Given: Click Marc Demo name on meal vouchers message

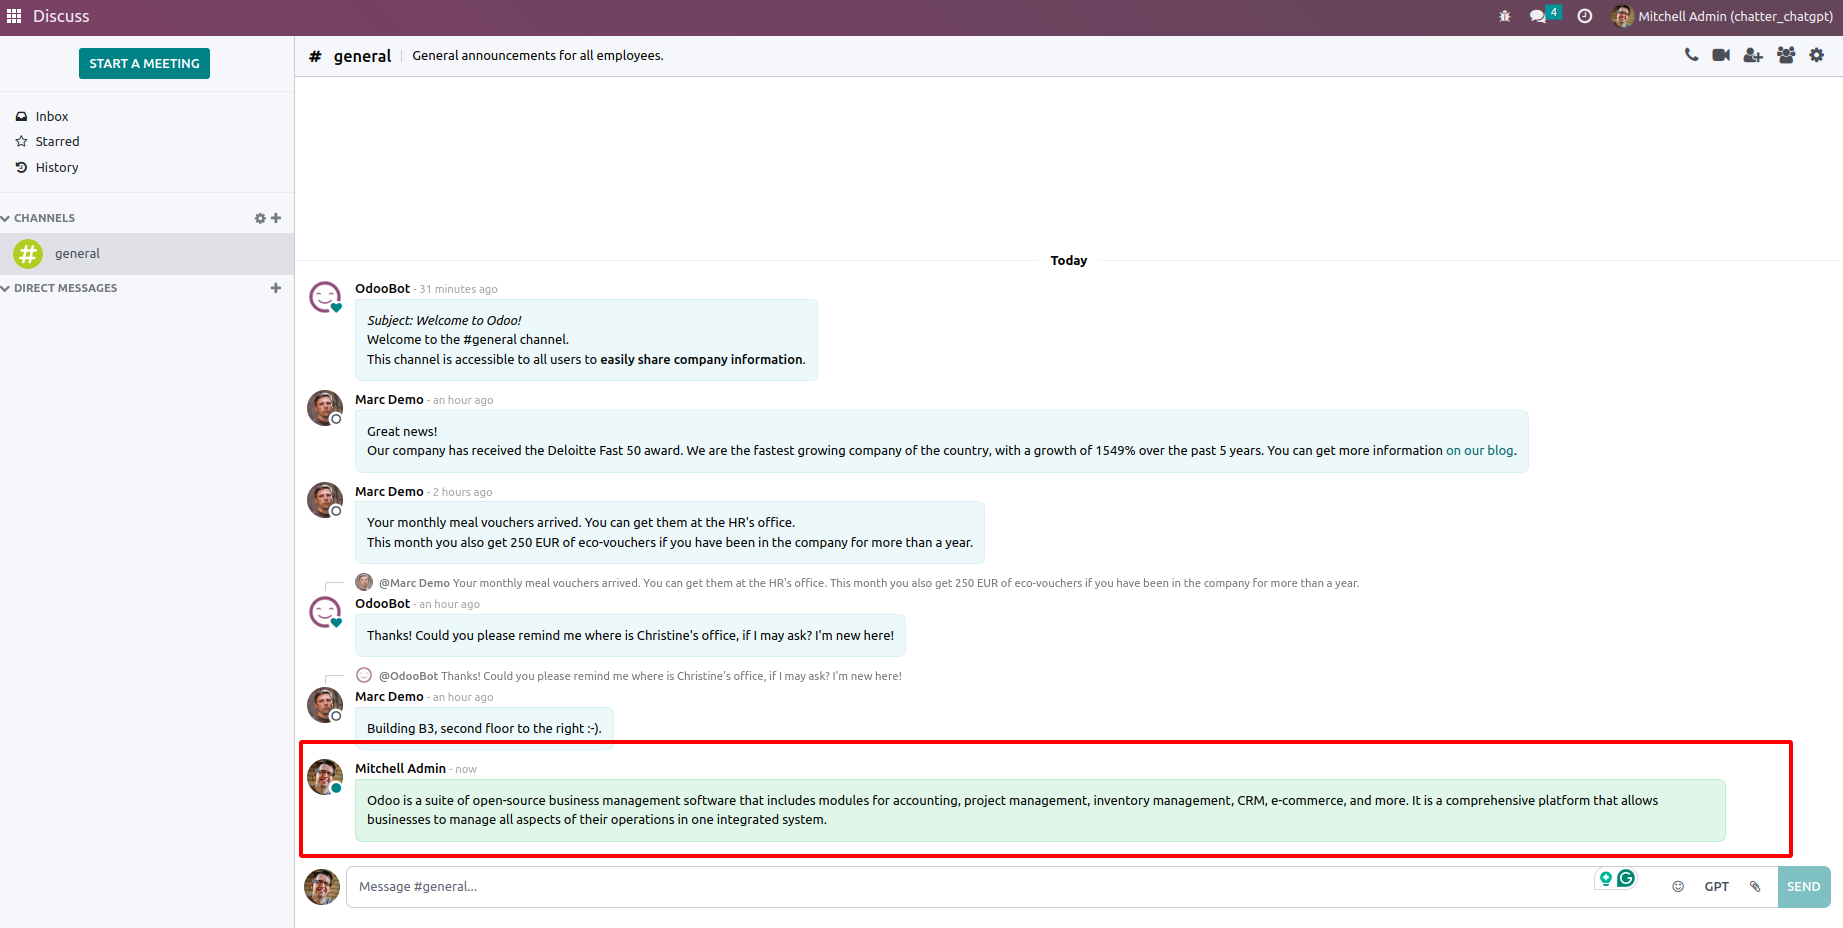Looking at the screenshot, I should tap(389, 492).
